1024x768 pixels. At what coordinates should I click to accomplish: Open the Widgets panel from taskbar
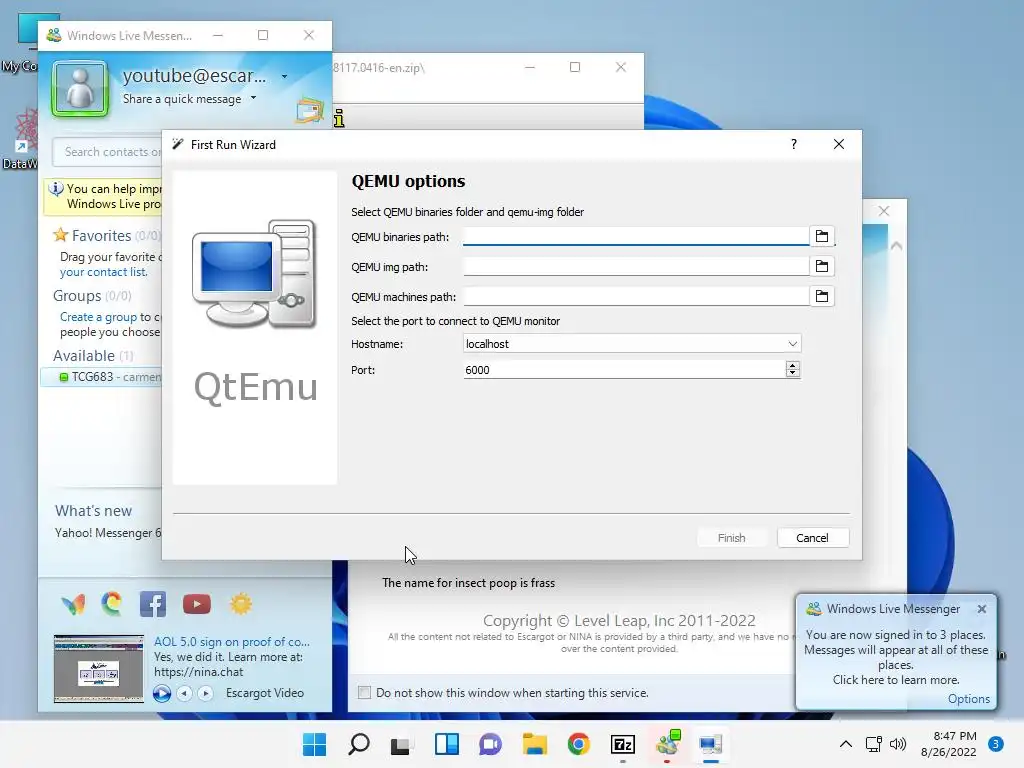tap(447, 744)
